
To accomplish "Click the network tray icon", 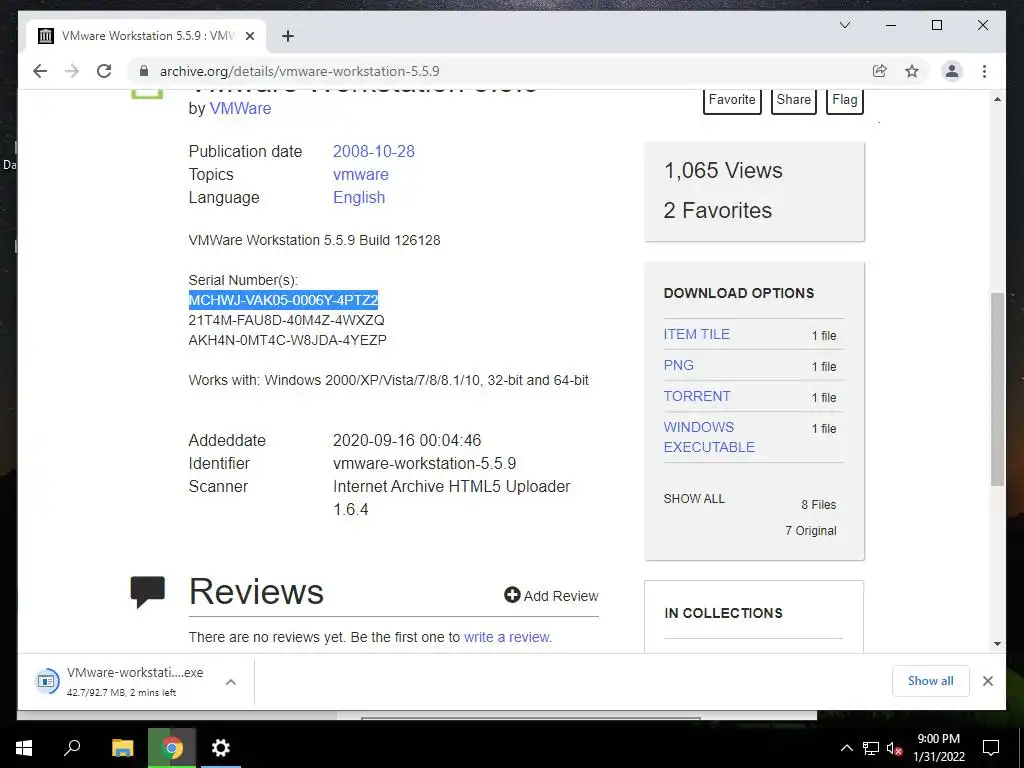I will [x=871, y=748].
